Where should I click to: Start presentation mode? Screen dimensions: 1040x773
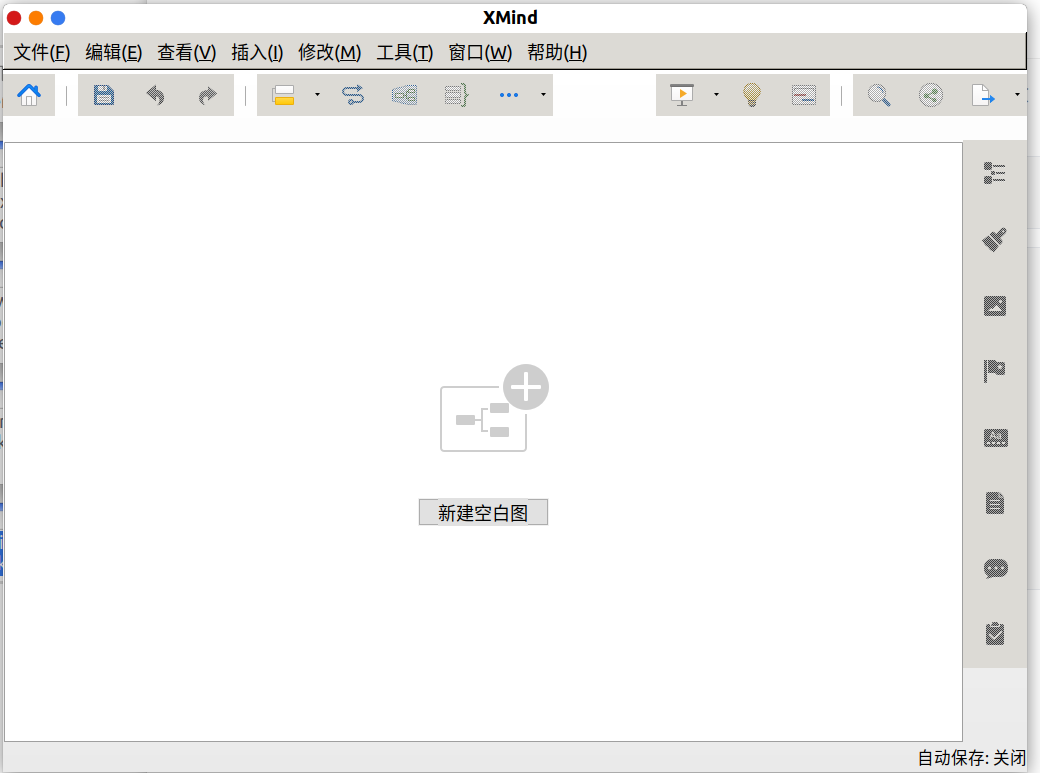click(682, 95)
